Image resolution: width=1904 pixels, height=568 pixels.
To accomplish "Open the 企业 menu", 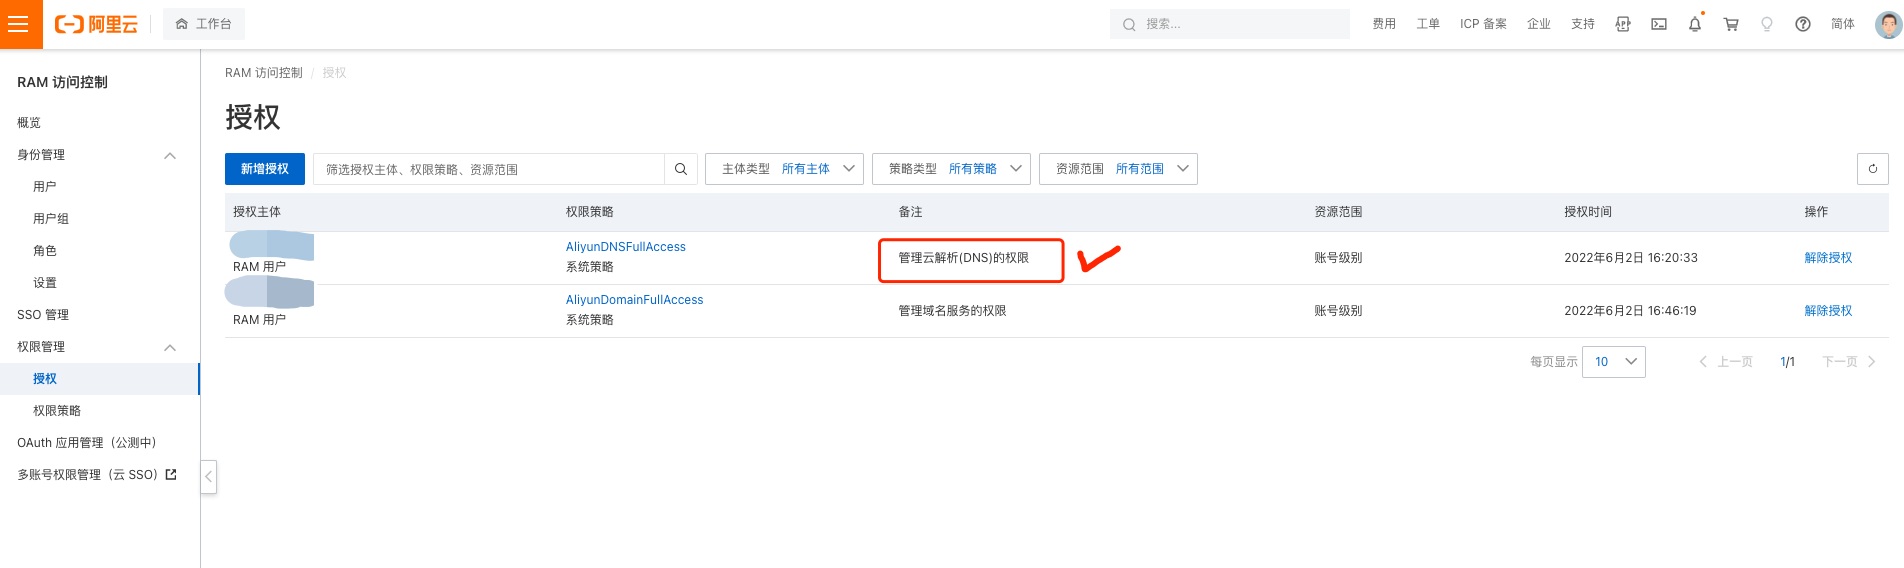I will click(1539, 24).
